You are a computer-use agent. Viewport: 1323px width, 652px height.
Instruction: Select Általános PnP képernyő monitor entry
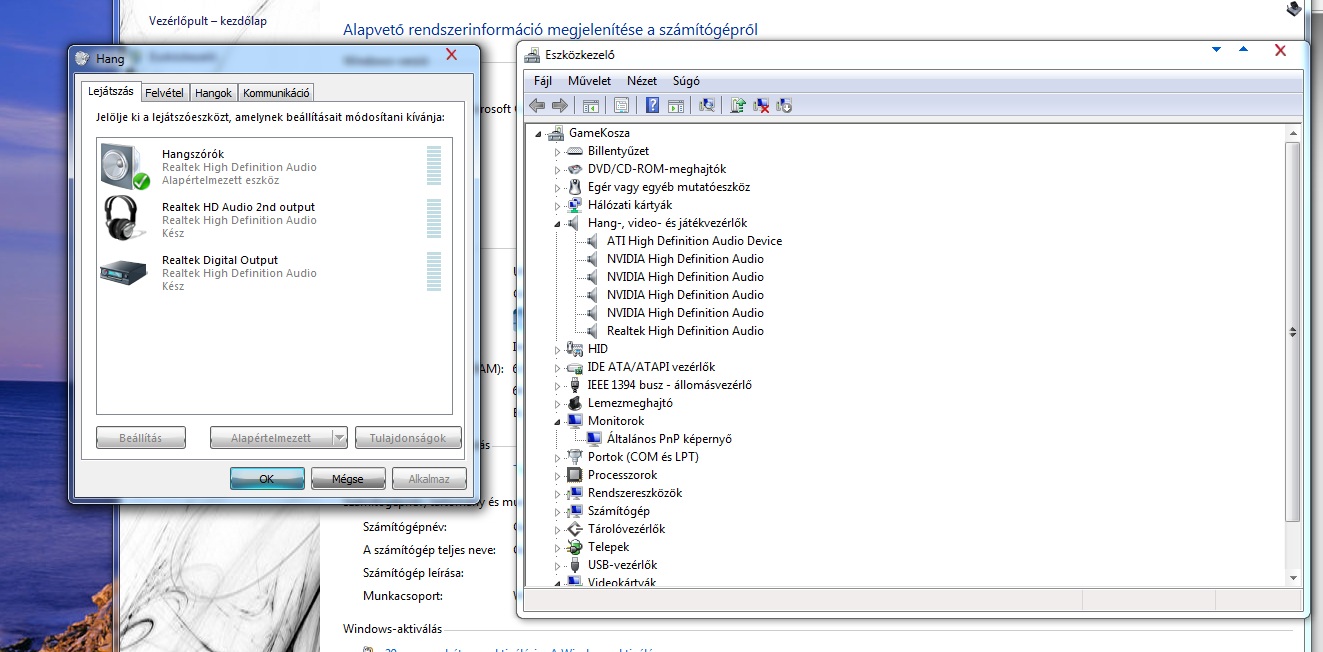pyautogui.click(x=669, y=439)
